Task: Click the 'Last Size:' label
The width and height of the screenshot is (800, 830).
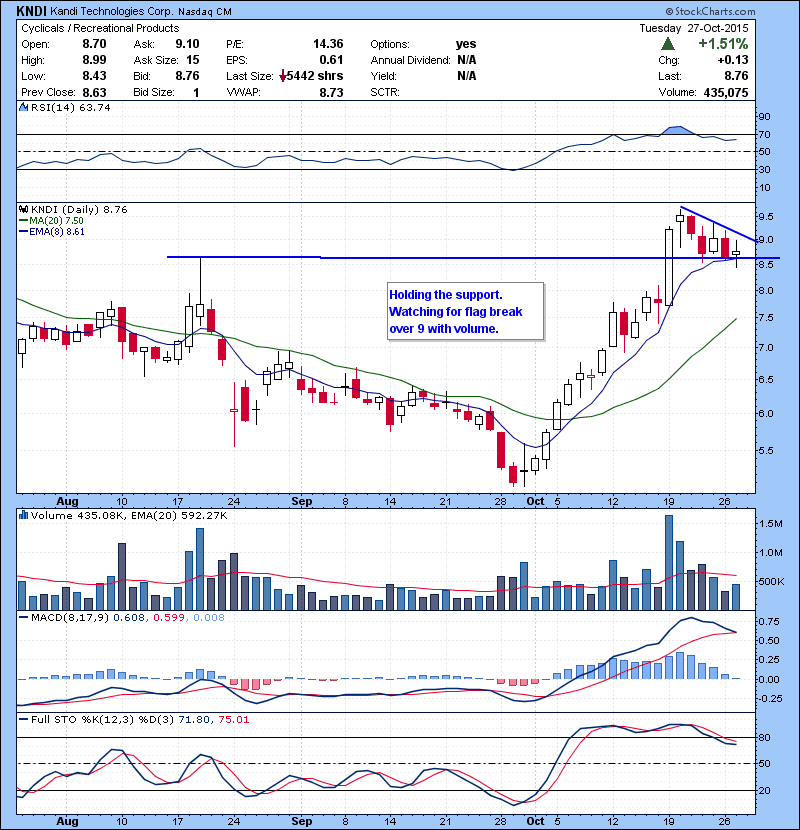Action: (250, 76)
